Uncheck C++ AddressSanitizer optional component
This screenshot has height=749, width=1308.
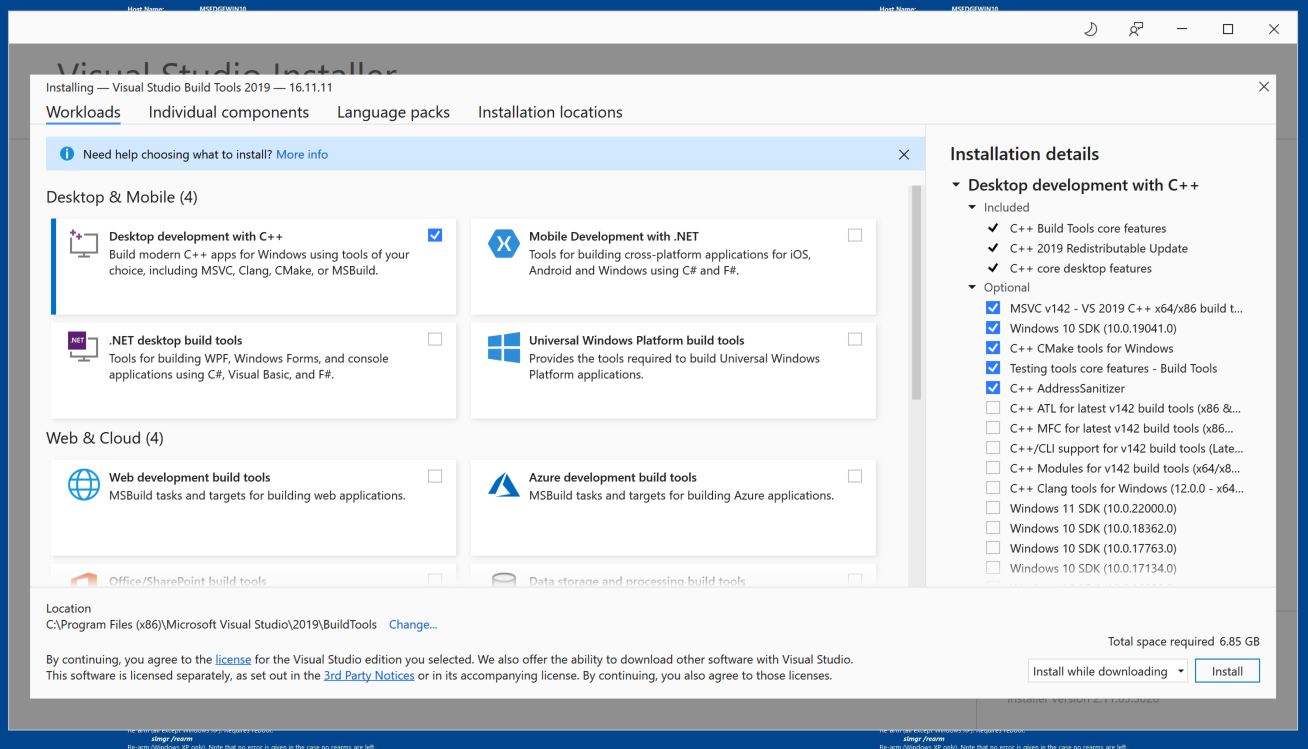click(x=993, y=388)
